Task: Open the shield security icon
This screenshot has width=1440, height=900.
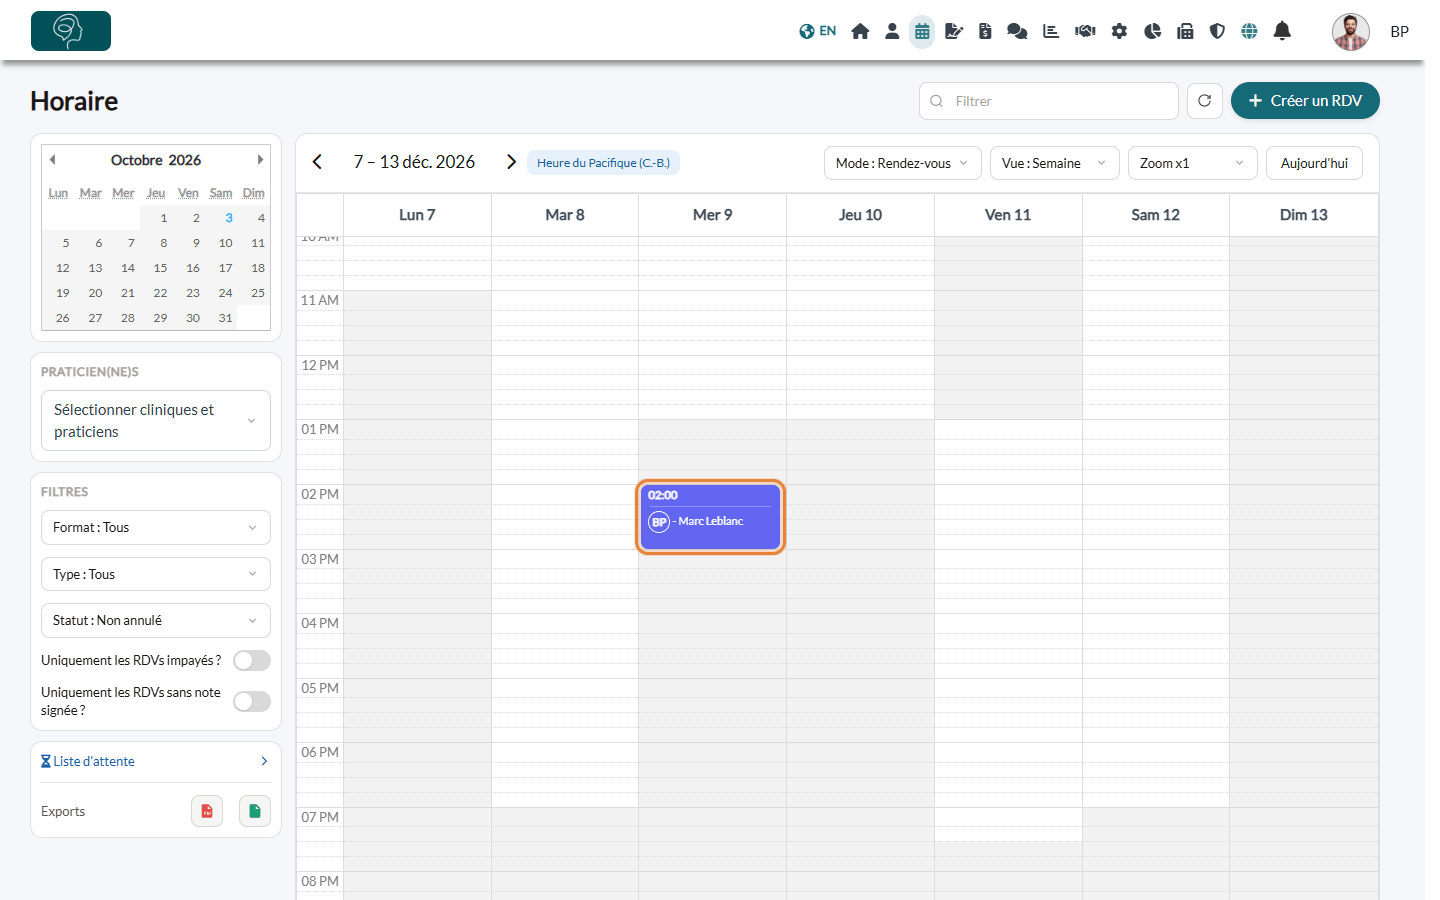Action: [x=1217, y=31]
